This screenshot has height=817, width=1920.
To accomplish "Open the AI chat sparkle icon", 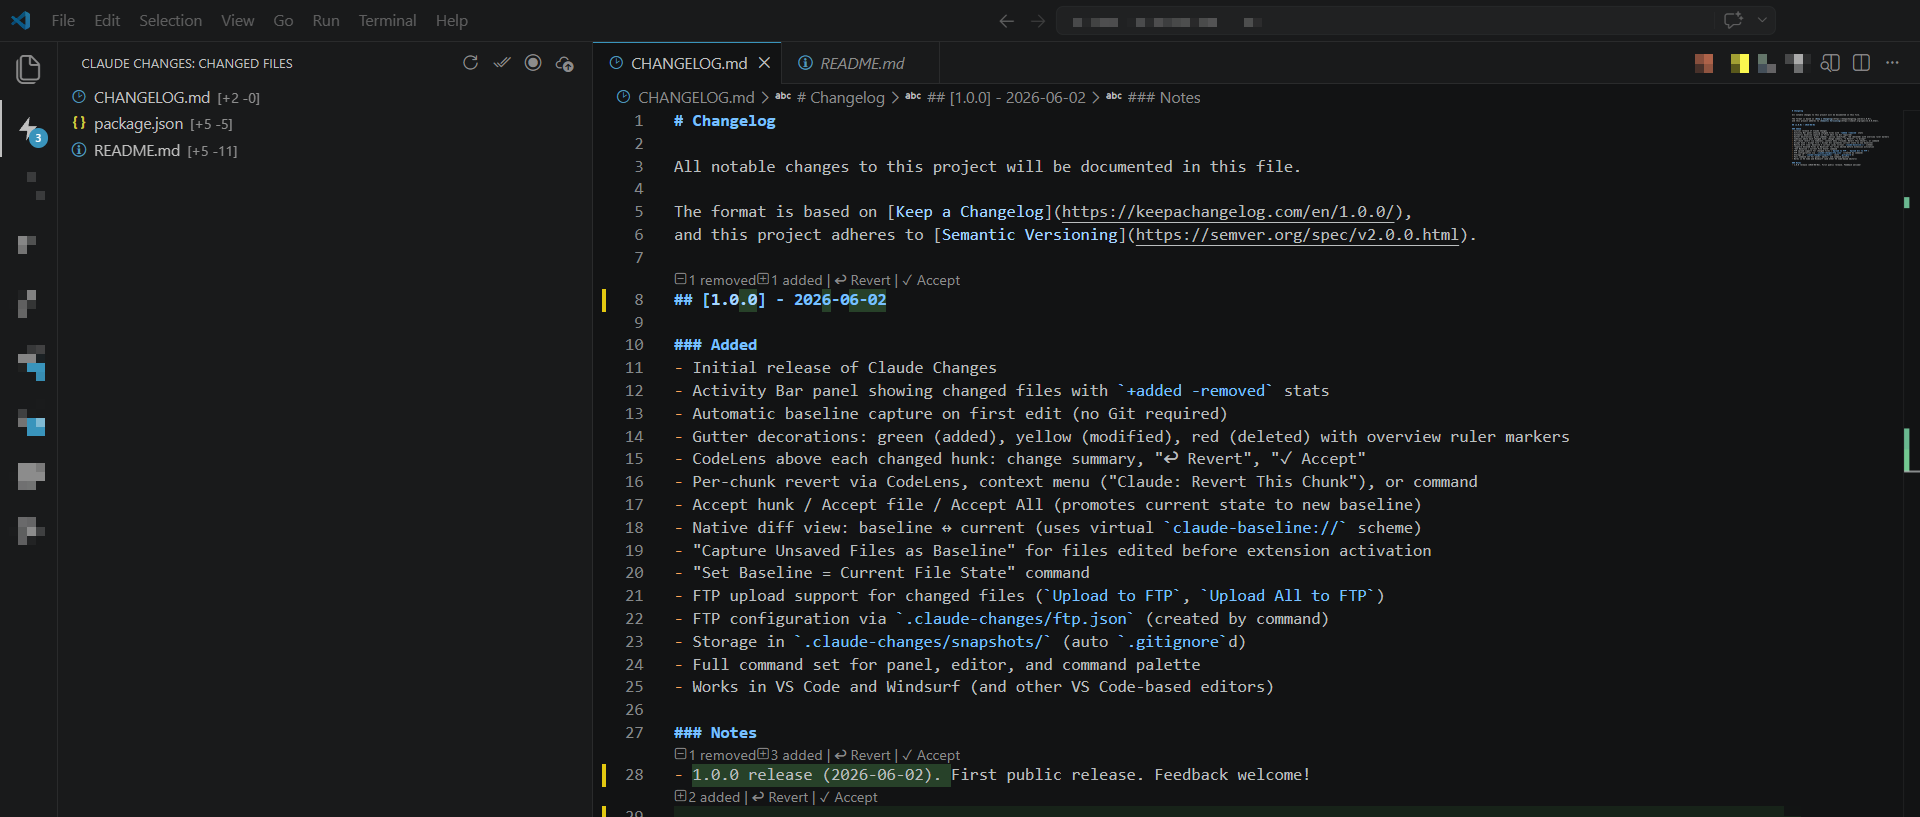I will click(1733, 20).
